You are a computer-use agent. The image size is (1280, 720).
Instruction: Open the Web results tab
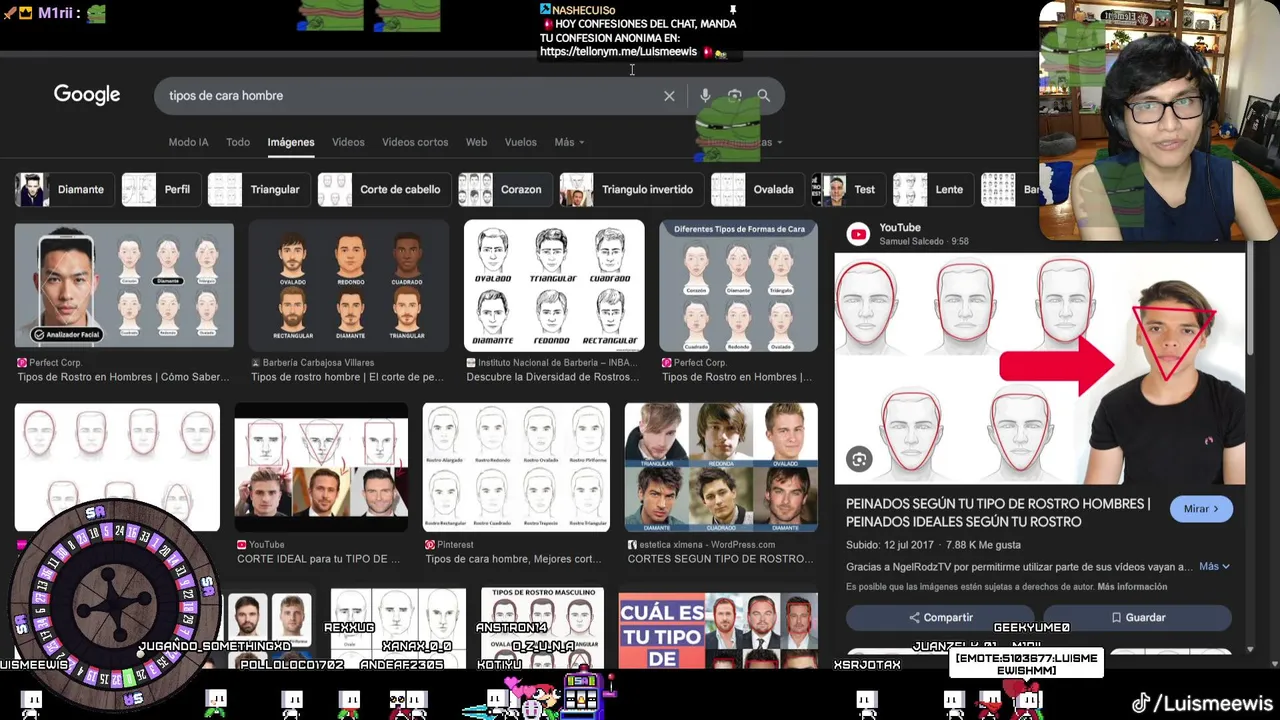click(x=476, y=142)
